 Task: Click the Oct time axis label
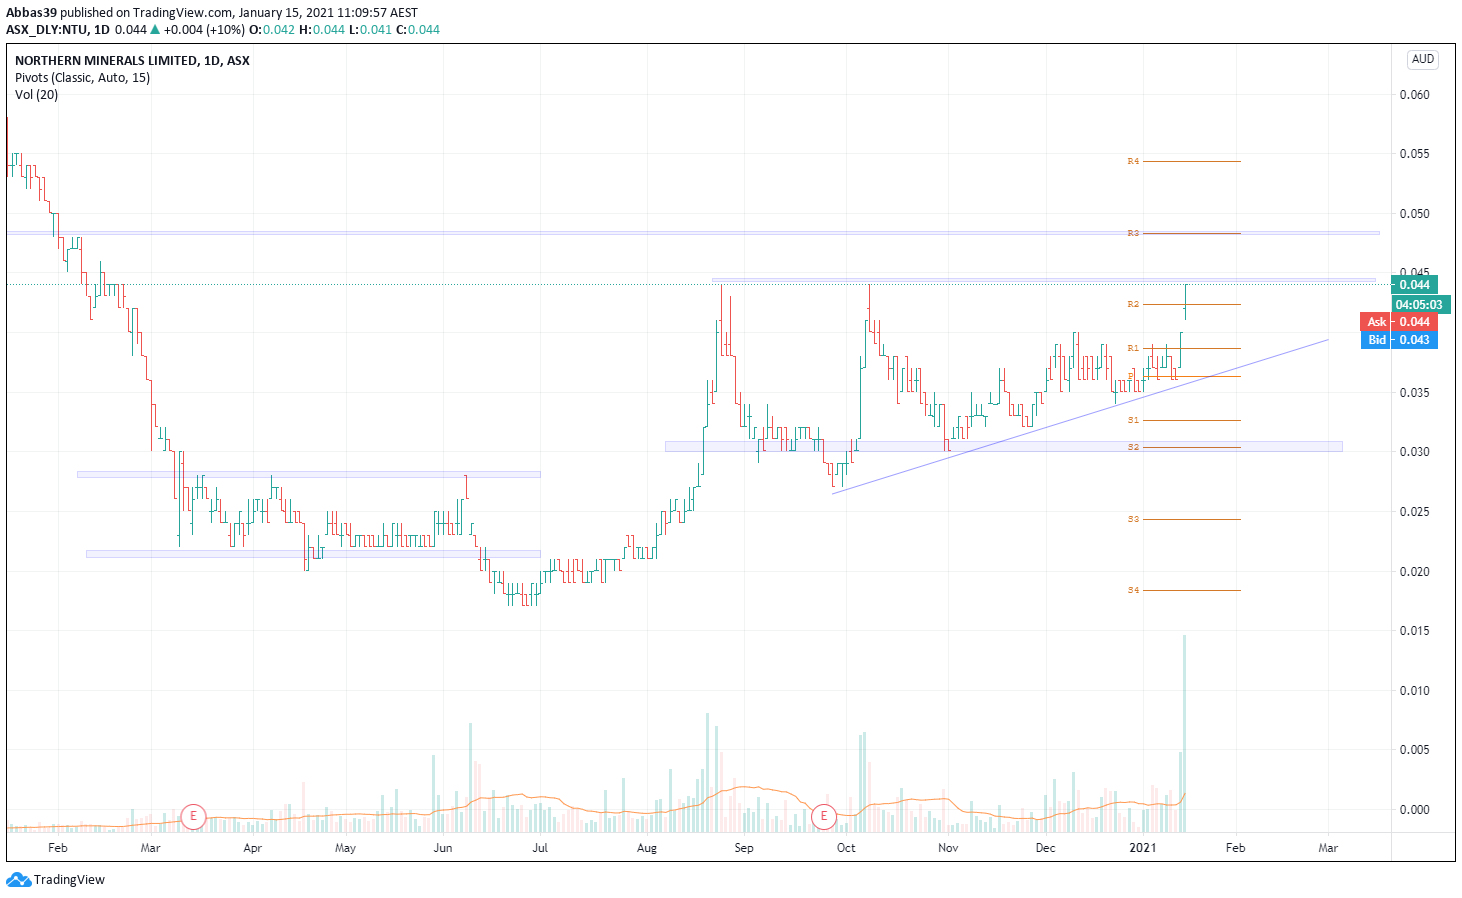846,848
